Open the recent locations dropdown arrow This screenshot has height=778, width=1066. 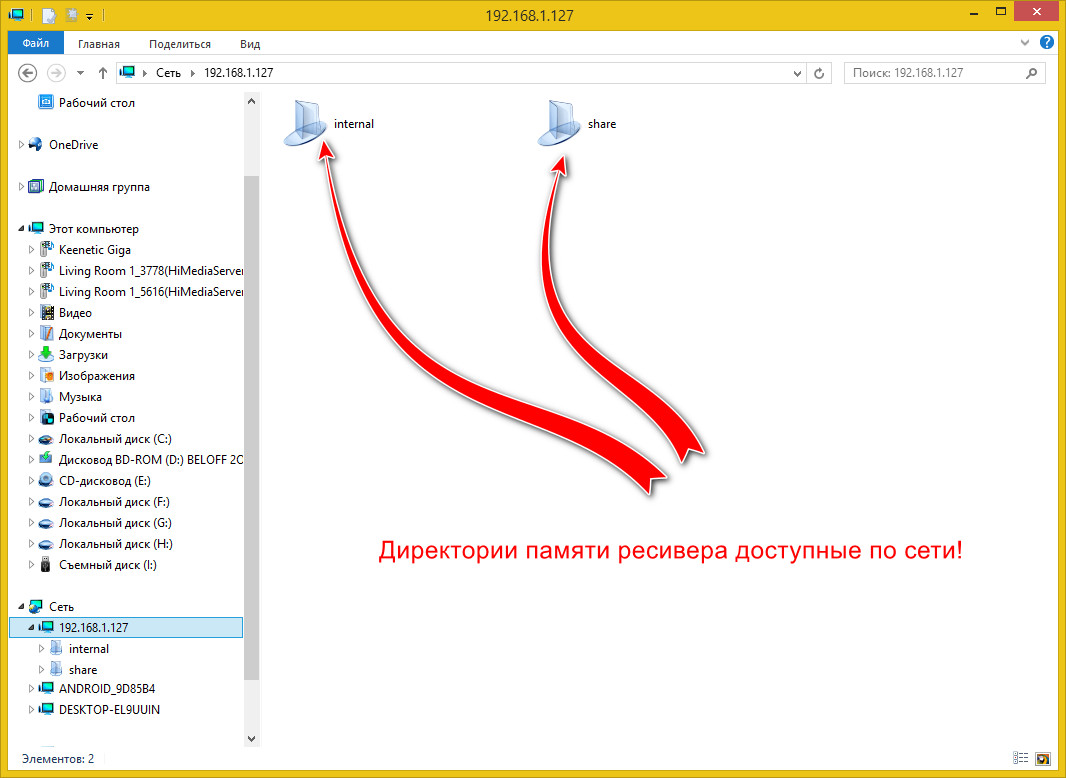click(80, 73)
